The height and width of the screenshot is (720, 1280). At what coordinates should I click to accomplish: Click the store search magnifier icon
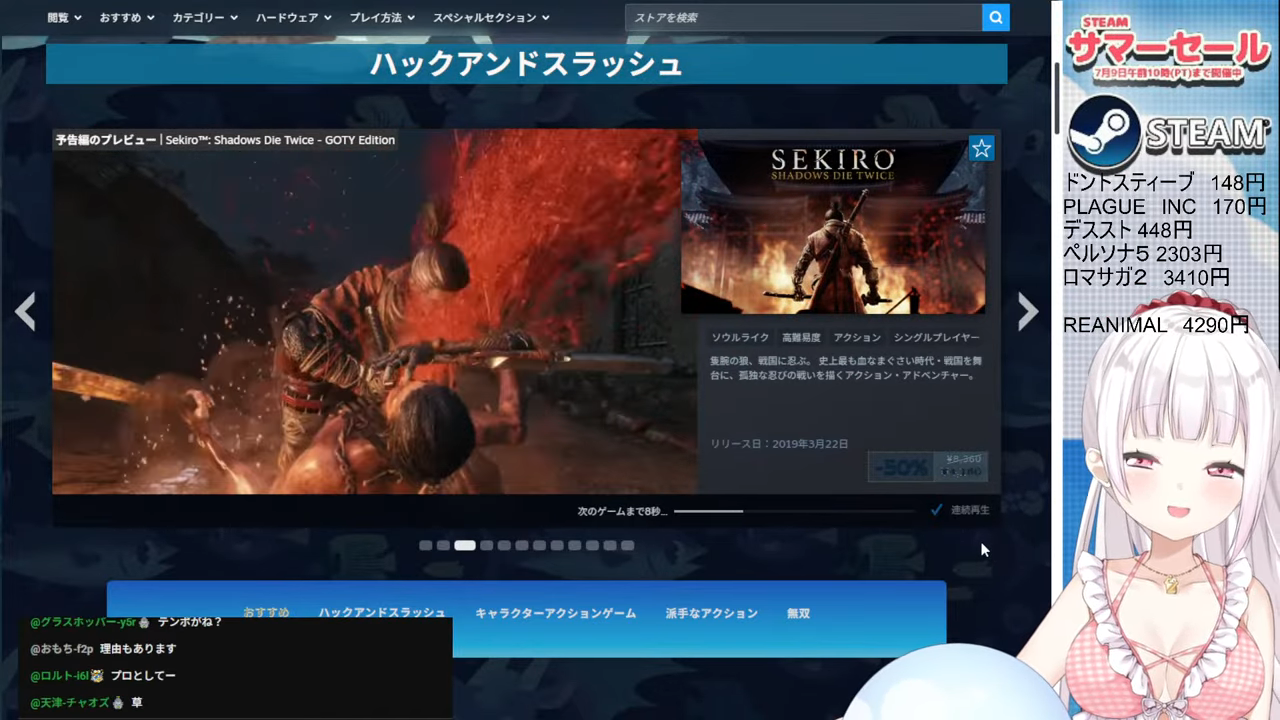point(995,17)
